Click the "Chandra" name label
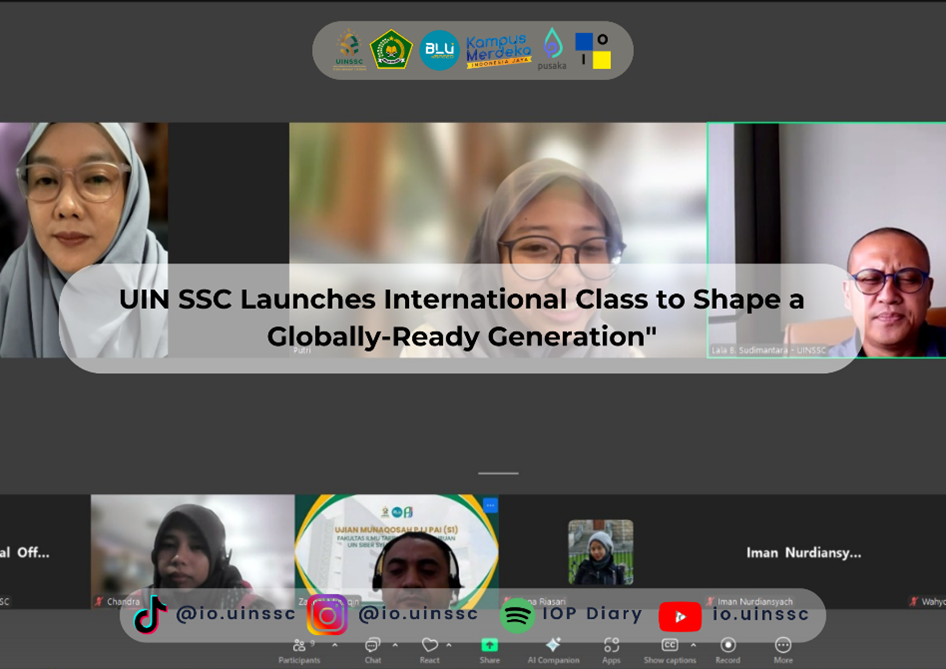946x669 pixels. [123, 601]
